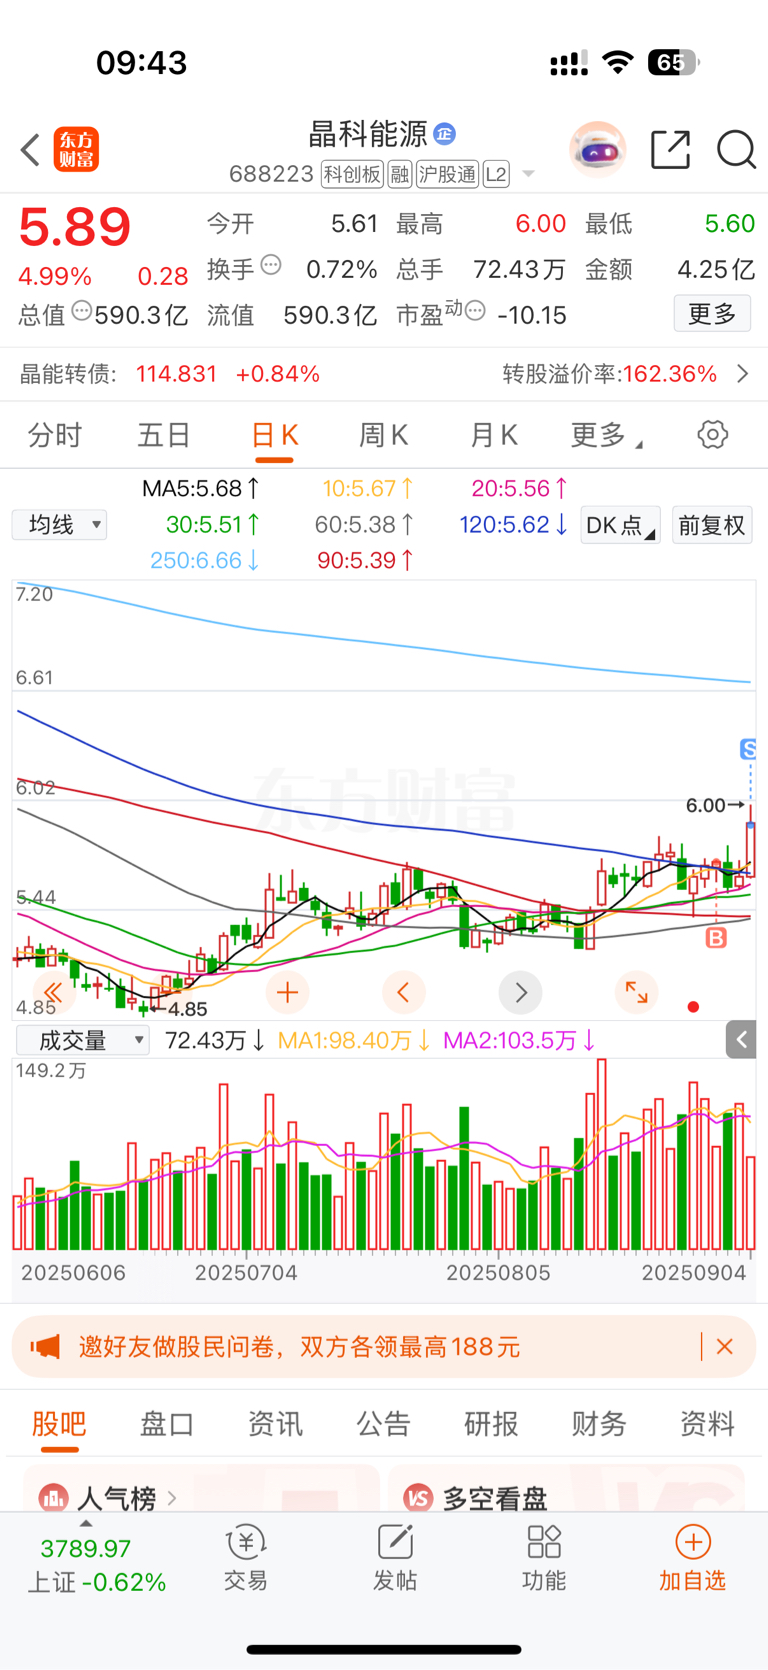
Task: Tap the L2 level tag
Action: [x=496, y=174]
